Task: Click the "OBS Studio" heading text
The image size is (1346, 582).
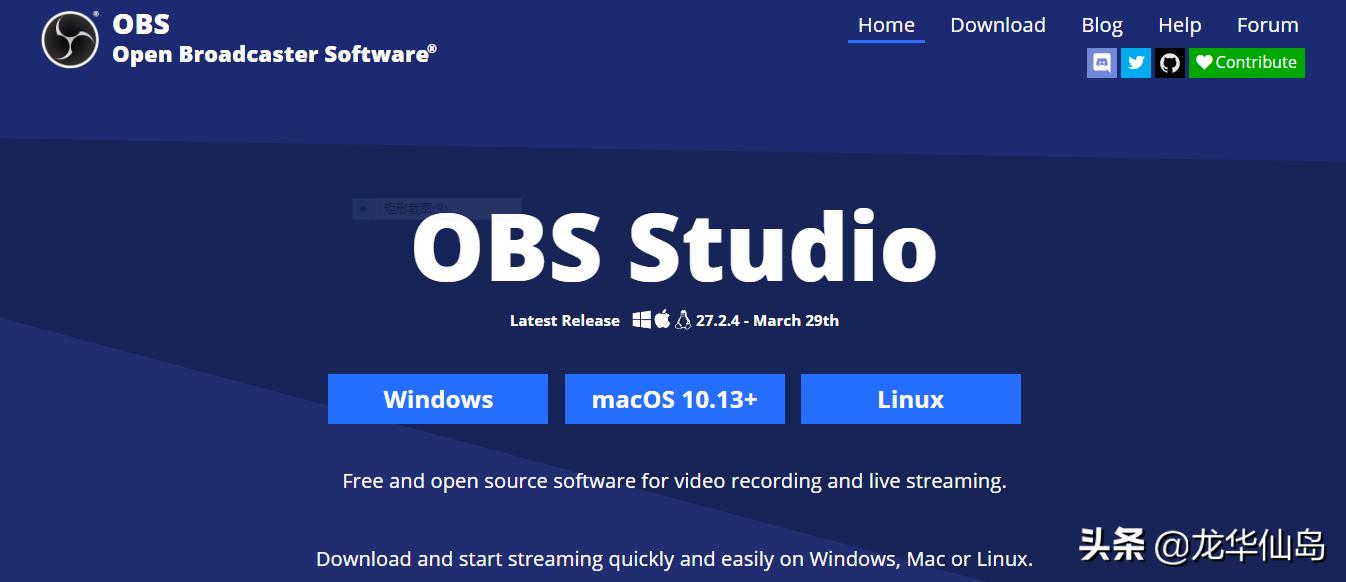Action: [675, 248]
